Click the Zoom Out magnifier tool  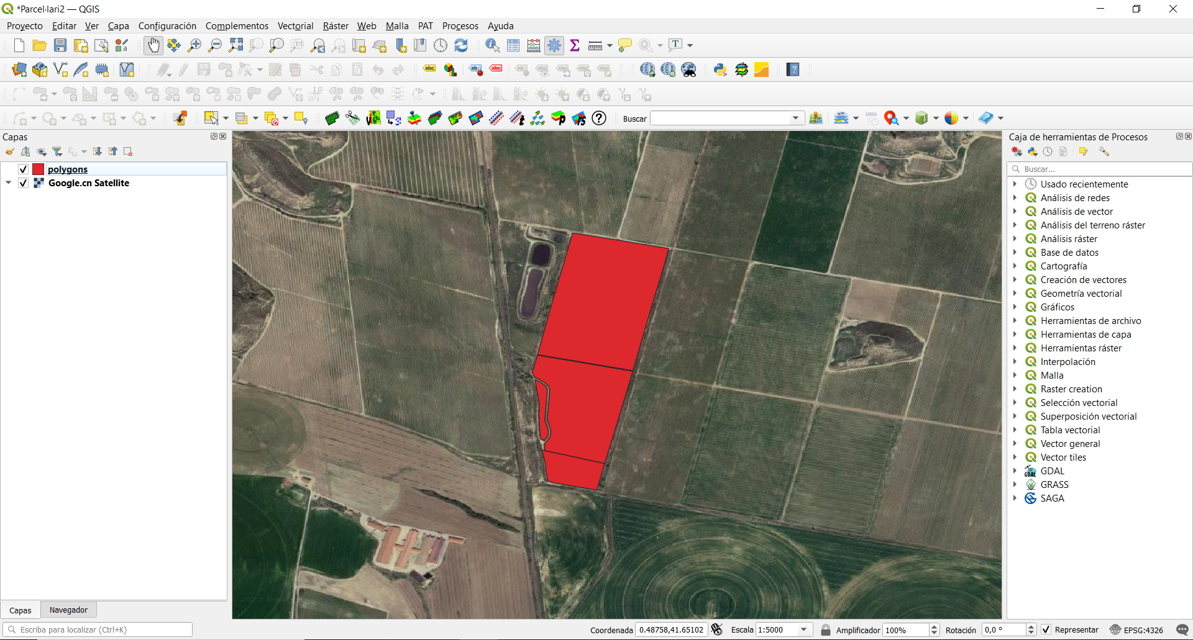[215, 46]
